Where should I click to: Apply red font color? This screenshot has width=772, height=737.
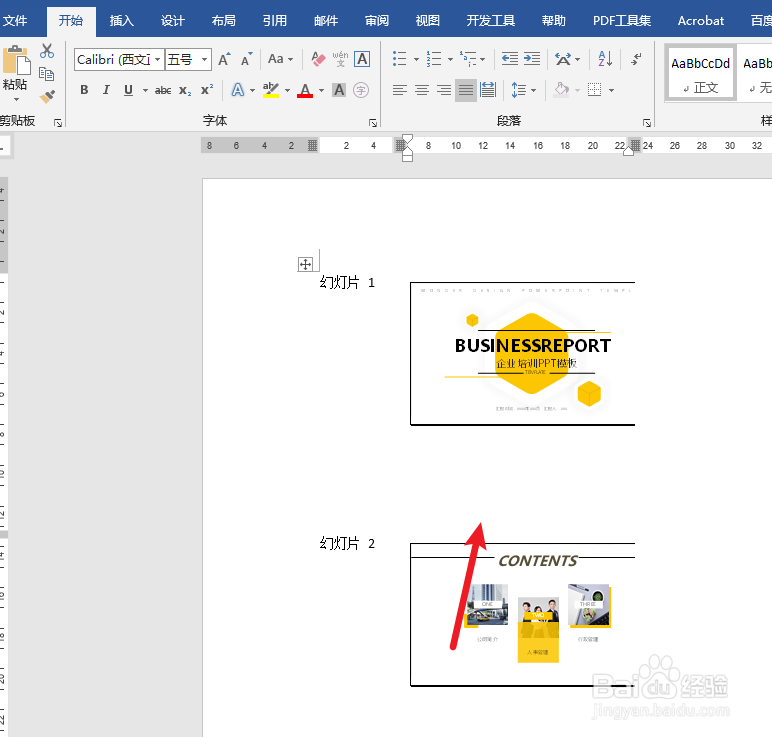pyautogui.click(x=305, y=91)
